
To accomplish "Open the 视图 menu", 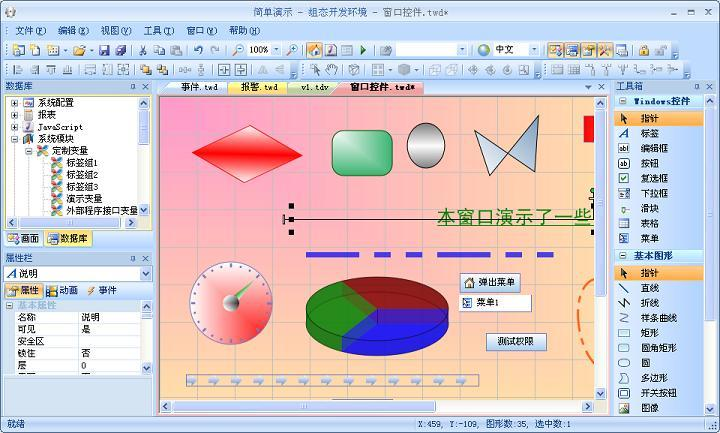I will (116, 31).
